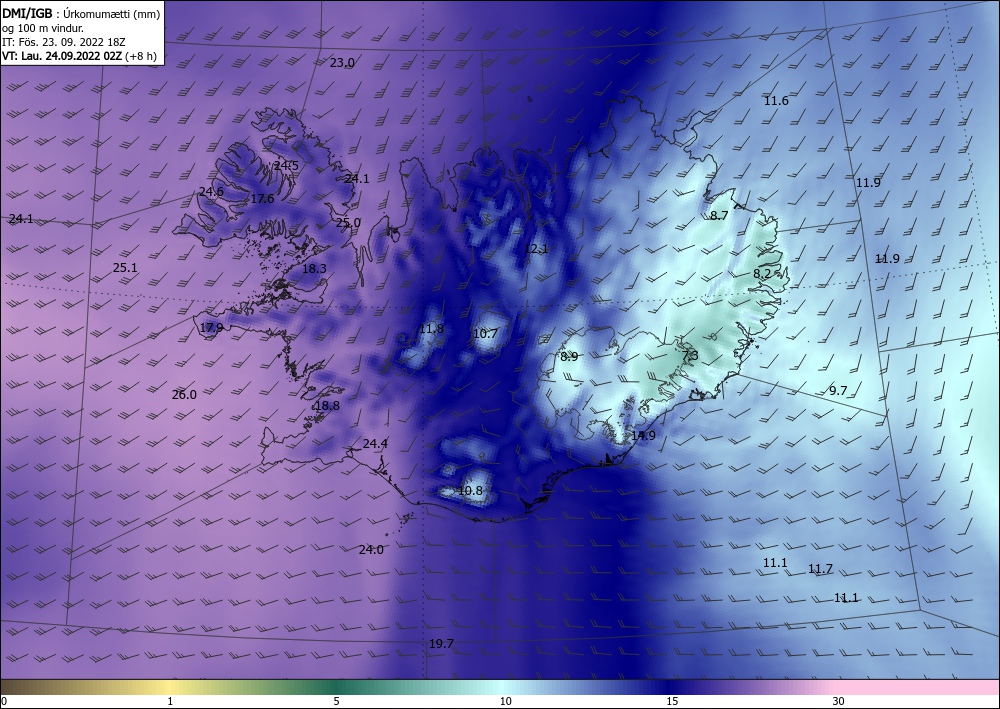This screenshot has height=709, width=1000.
Task: Click the 11.7 value label
Action: click(x=820, y=569)
